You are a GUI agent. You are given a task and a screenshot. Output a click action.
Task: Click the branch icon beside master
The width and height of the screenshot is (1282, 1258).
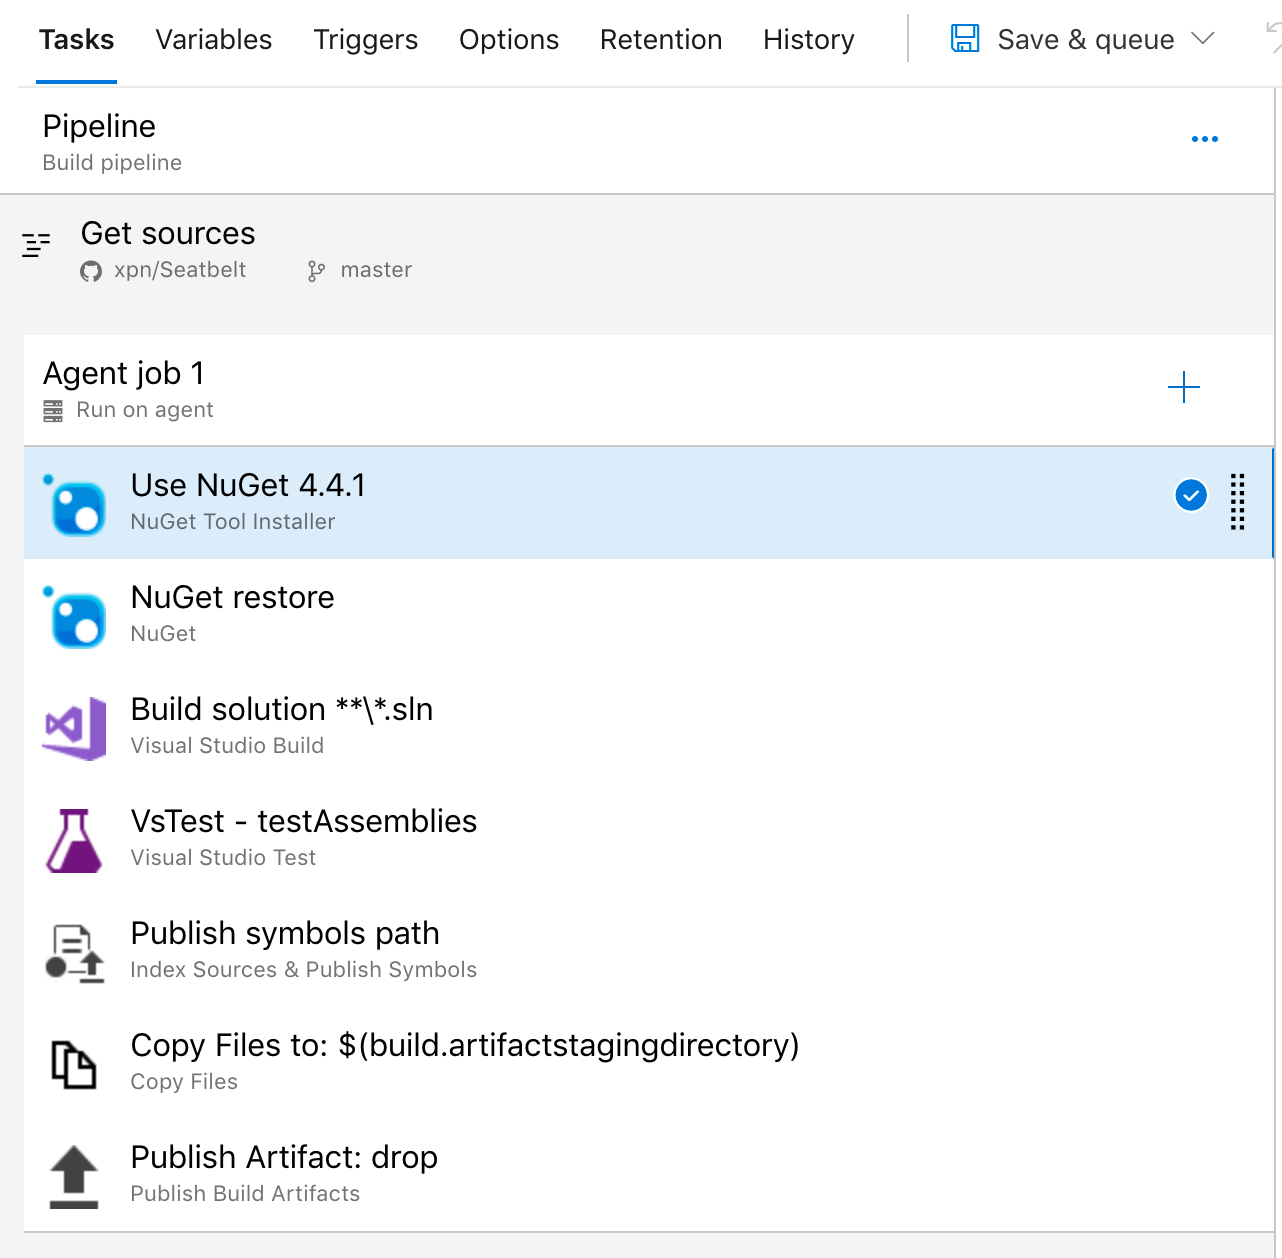(x=316, y=271)
